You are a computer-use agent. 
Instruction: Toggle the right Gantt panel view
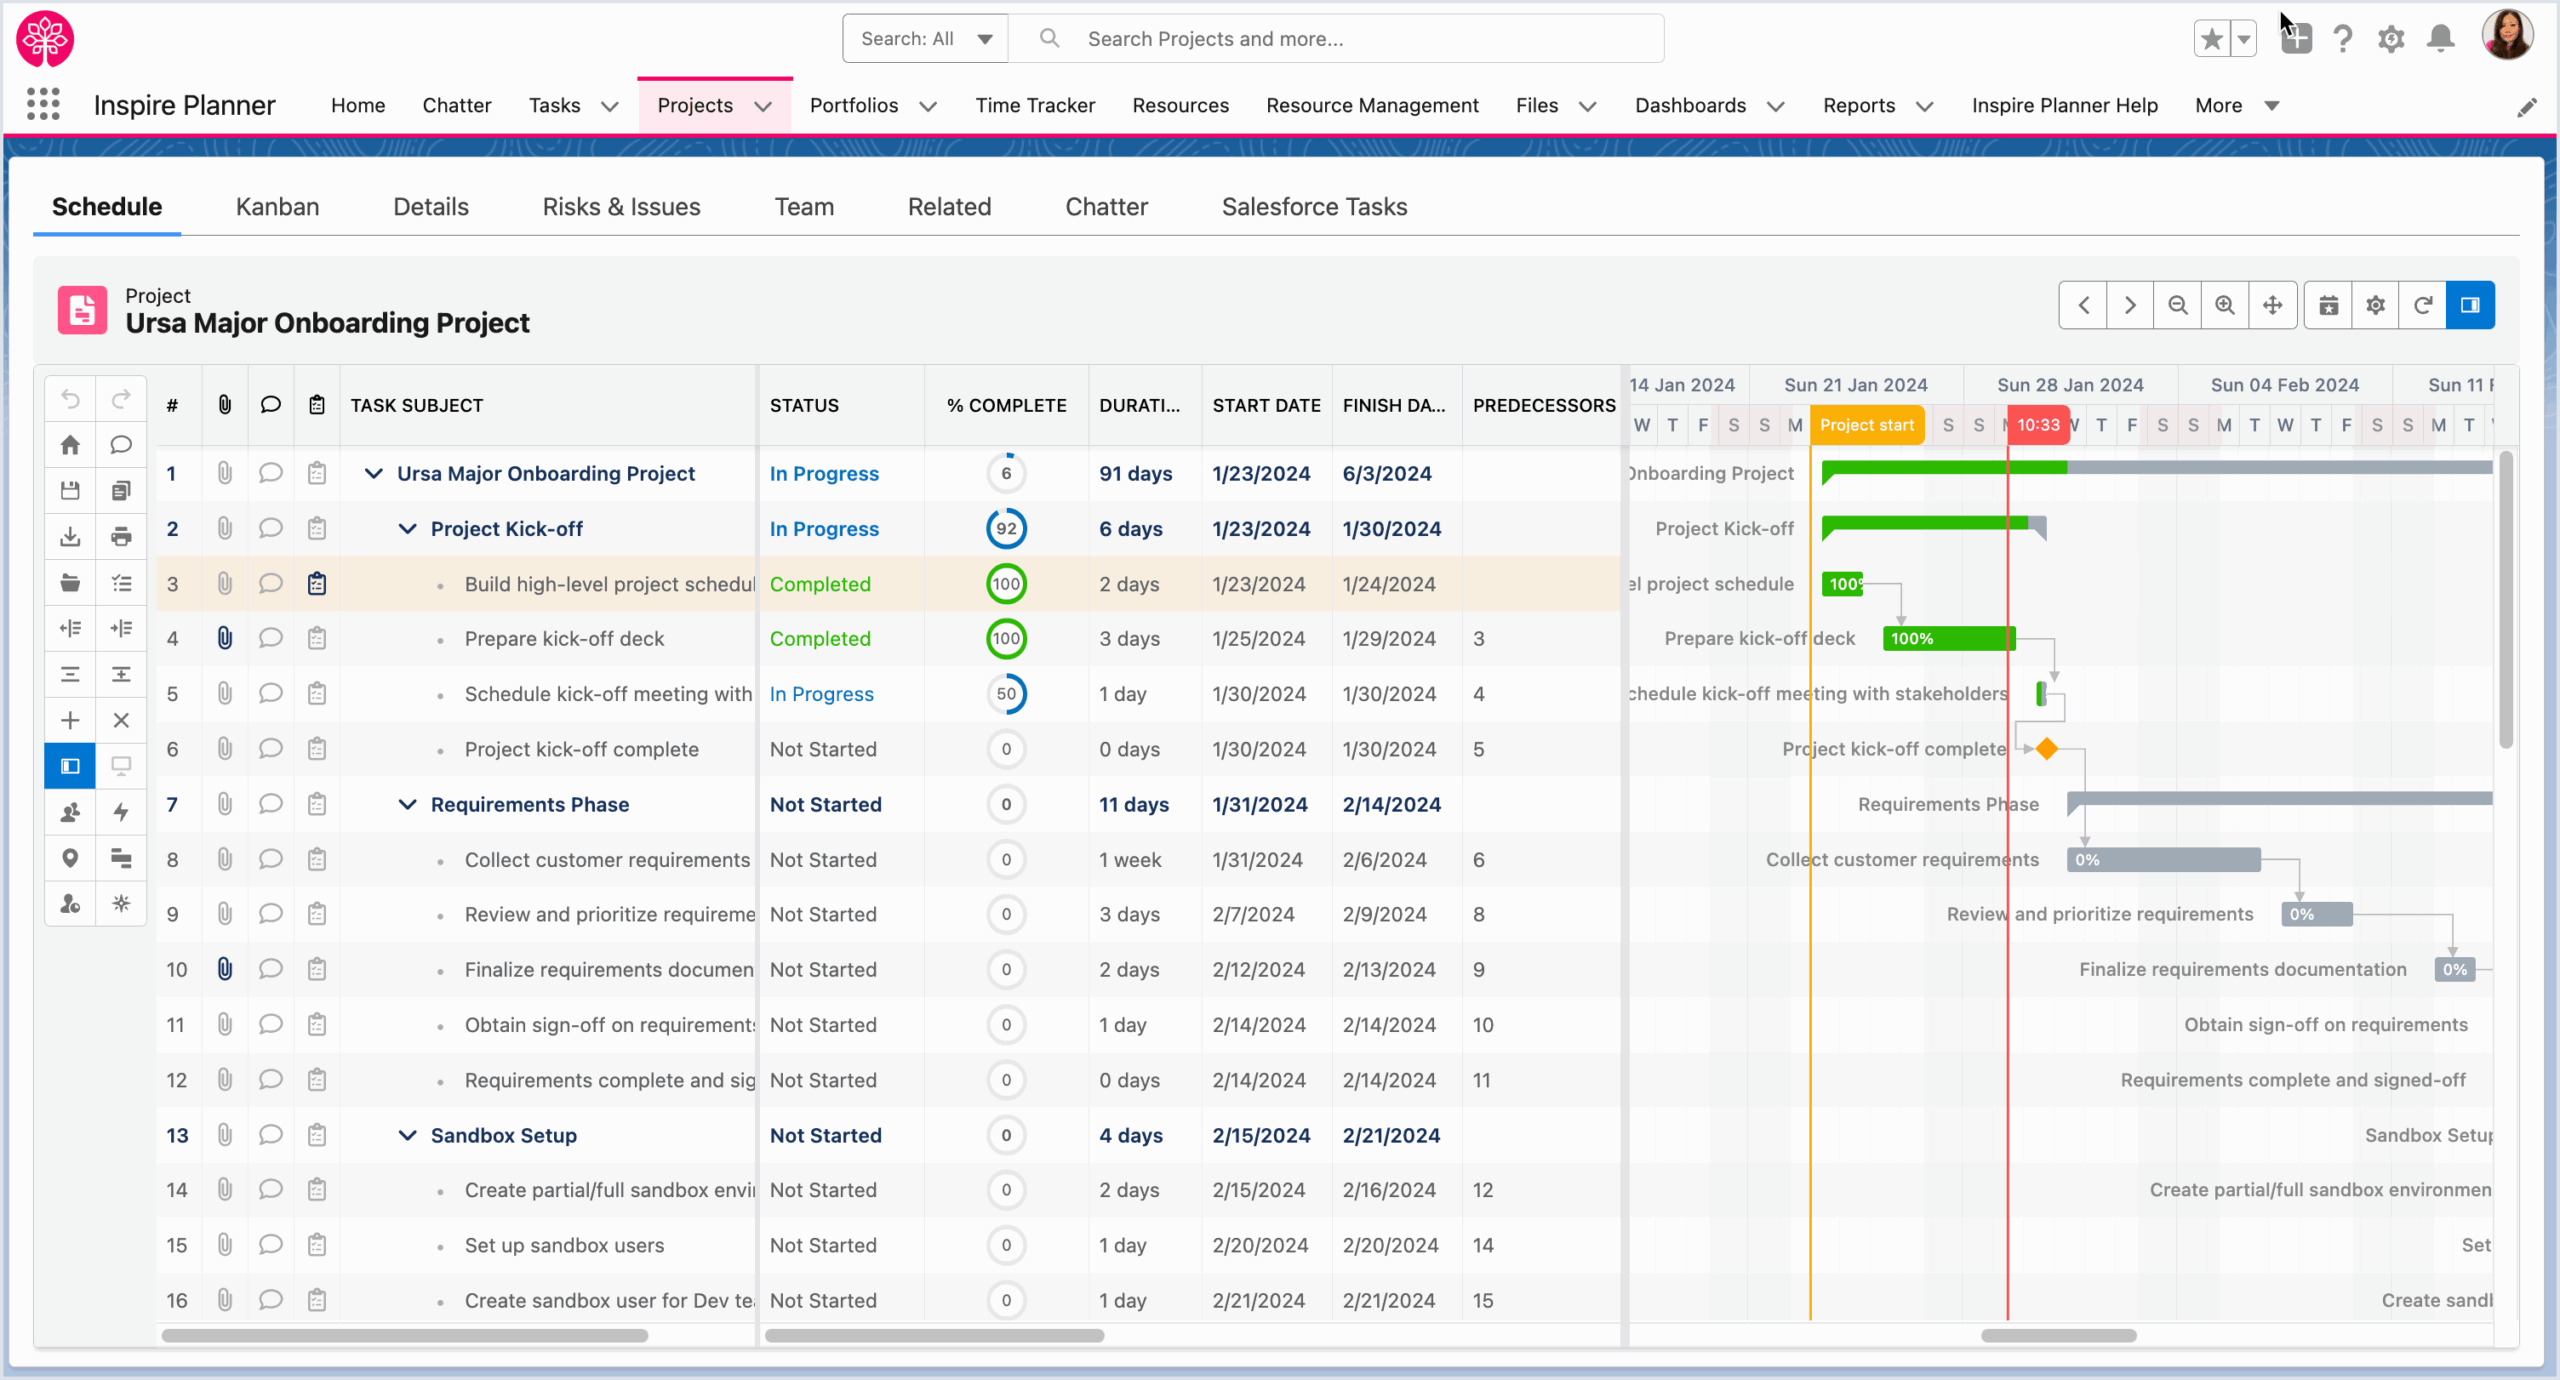coord(2470,305)
